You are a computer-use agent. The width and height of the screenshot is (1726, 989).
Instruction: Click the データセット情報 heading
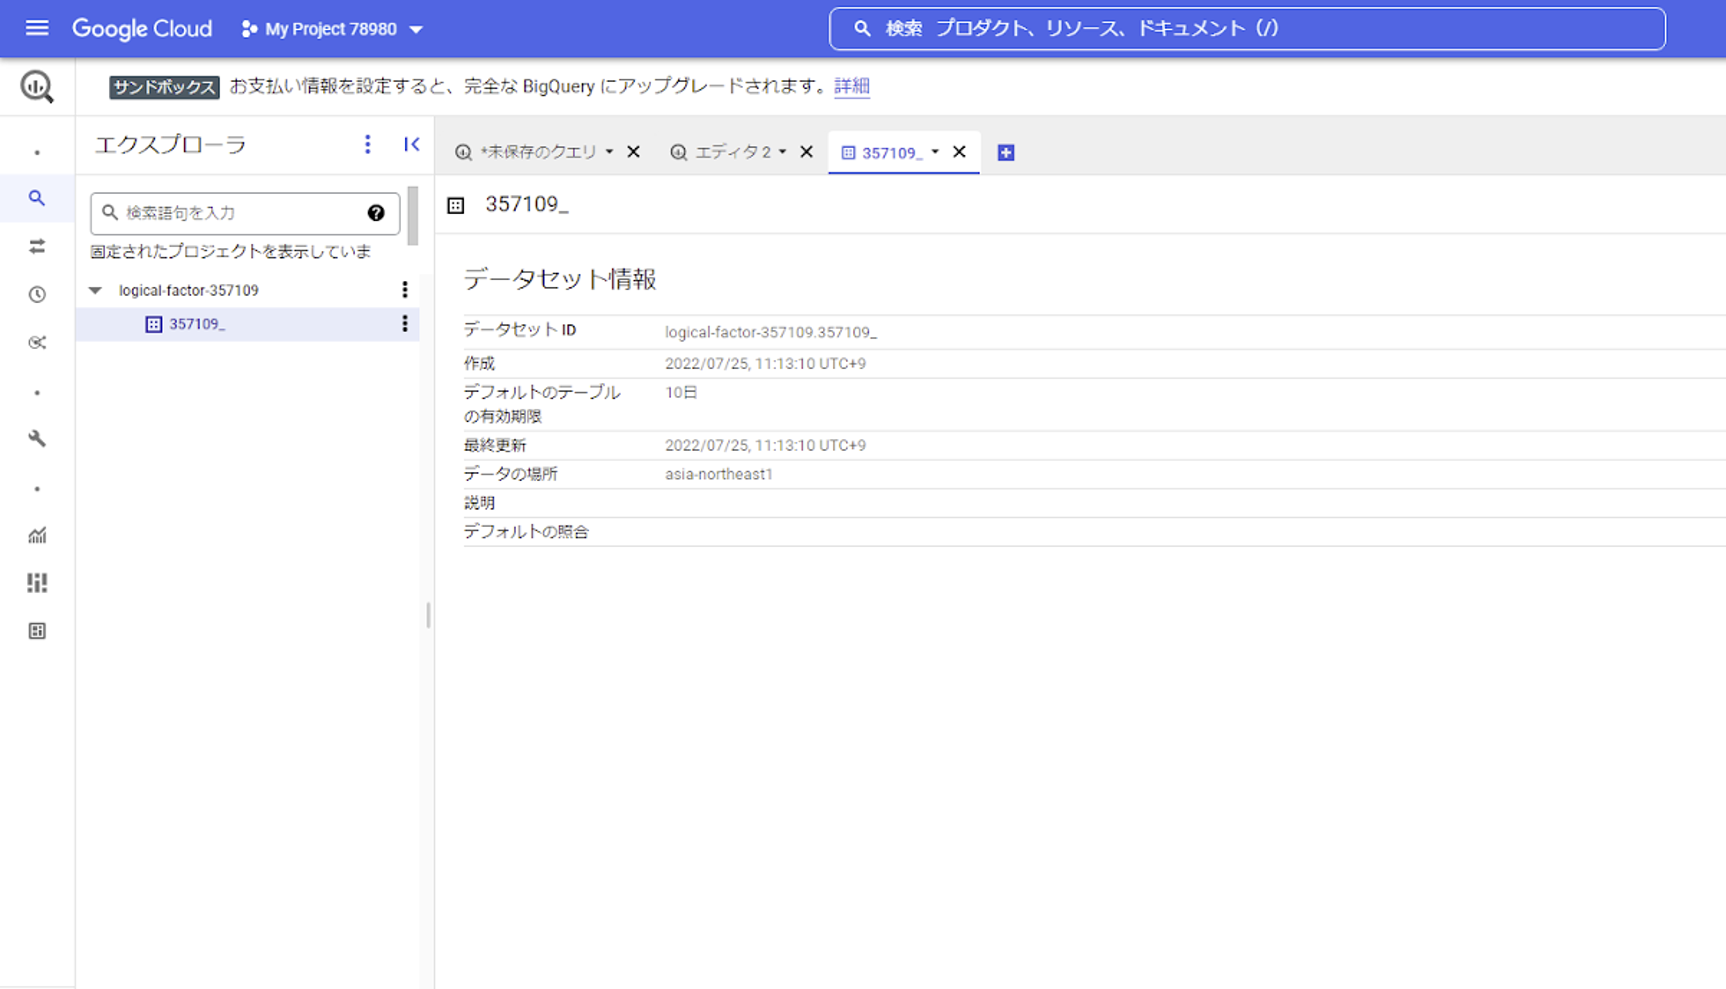point(560,279)
